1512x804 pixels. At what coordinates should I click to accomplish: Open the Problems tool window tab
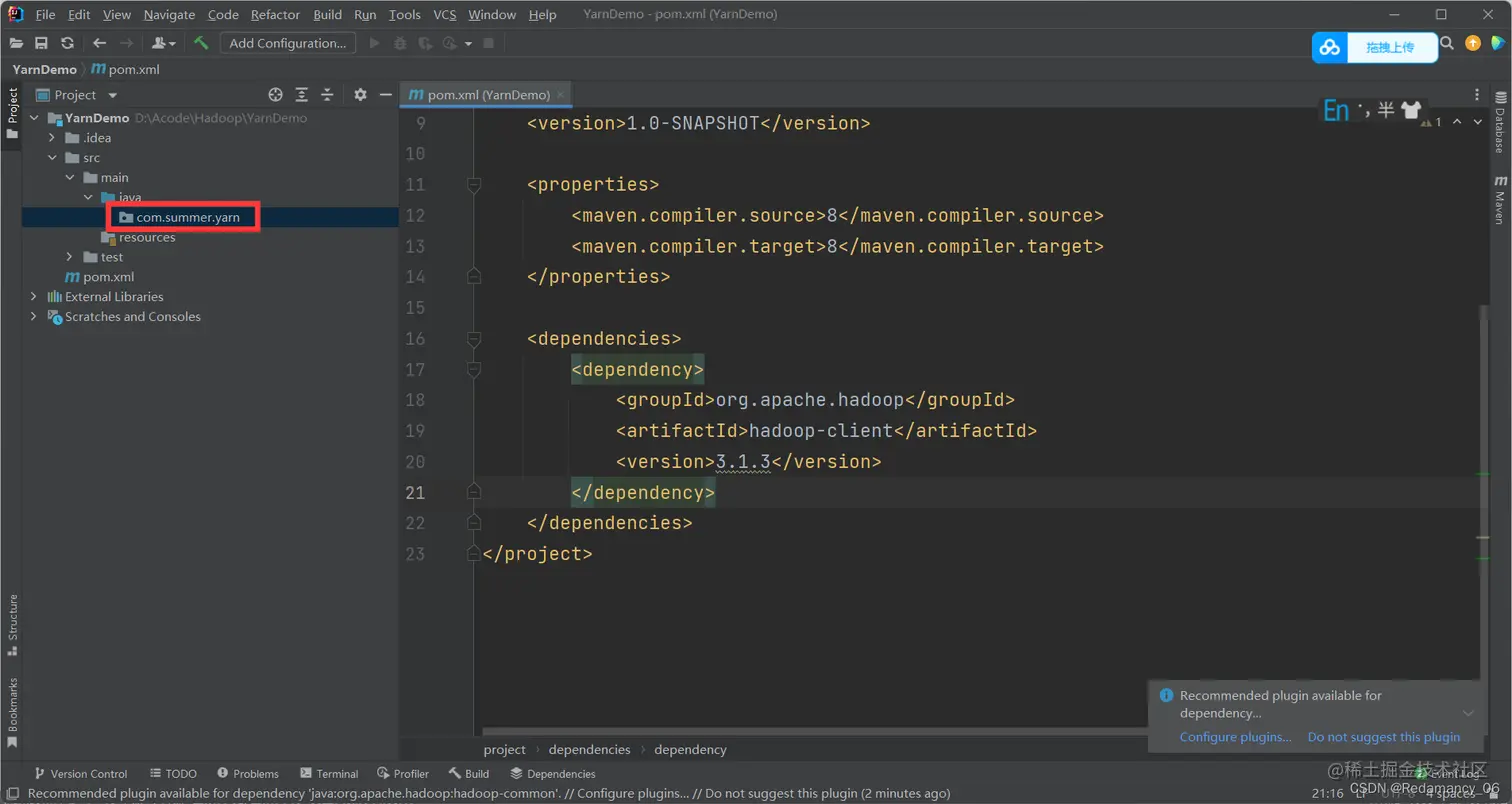[246, 773]
